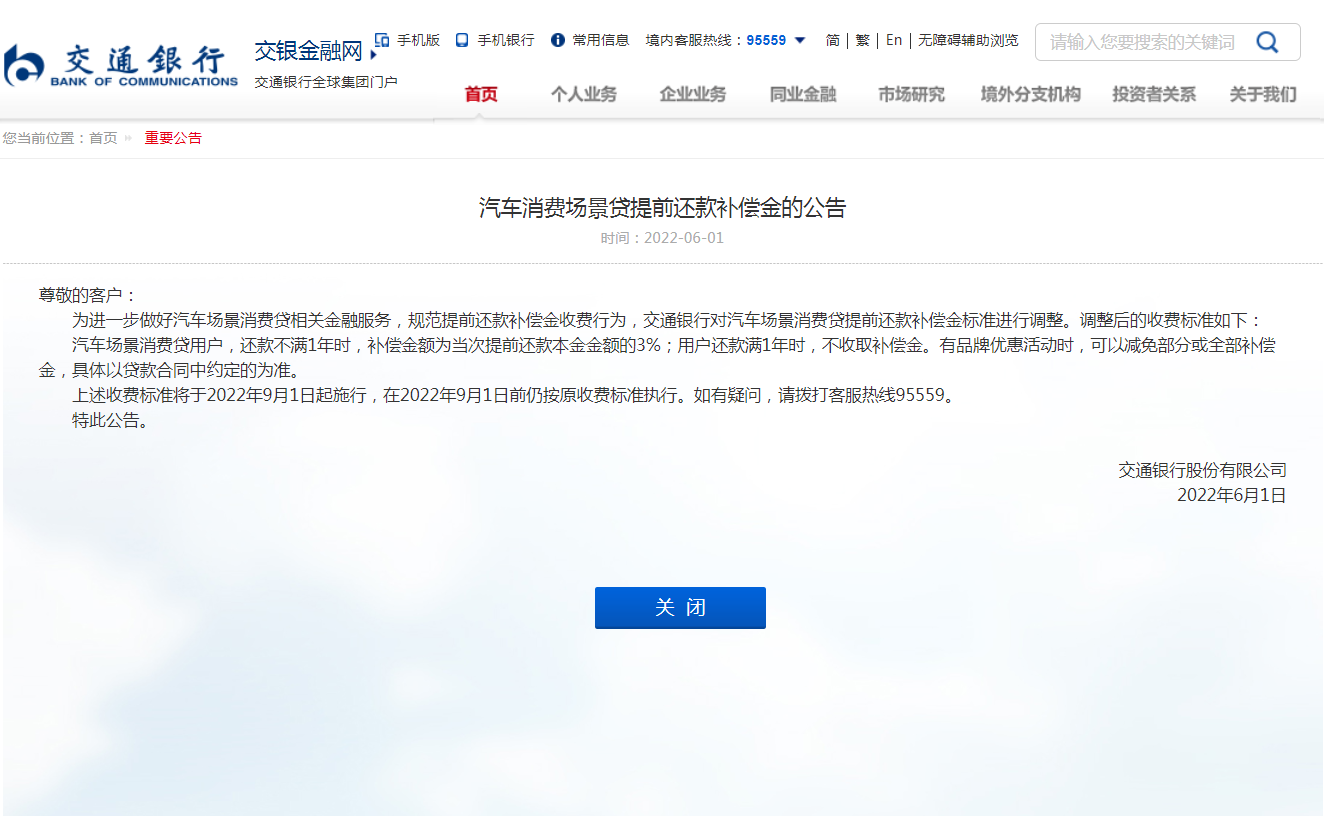Open the 企业业务 menu
The width and height of the screenshot is (1324, 816).
tap(693, 94)
